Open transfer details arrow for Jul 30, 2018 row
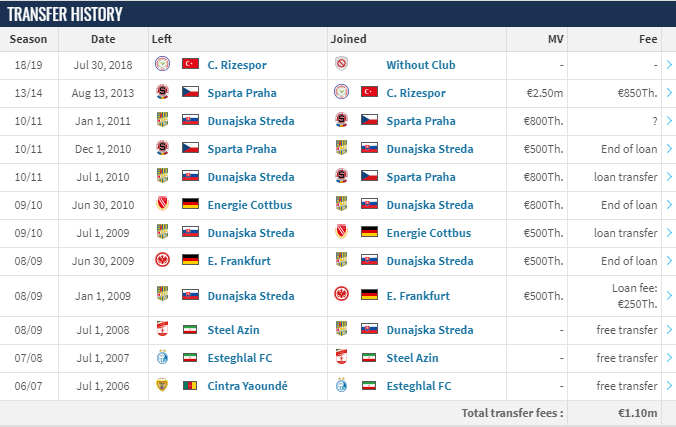 click(669, 65)
